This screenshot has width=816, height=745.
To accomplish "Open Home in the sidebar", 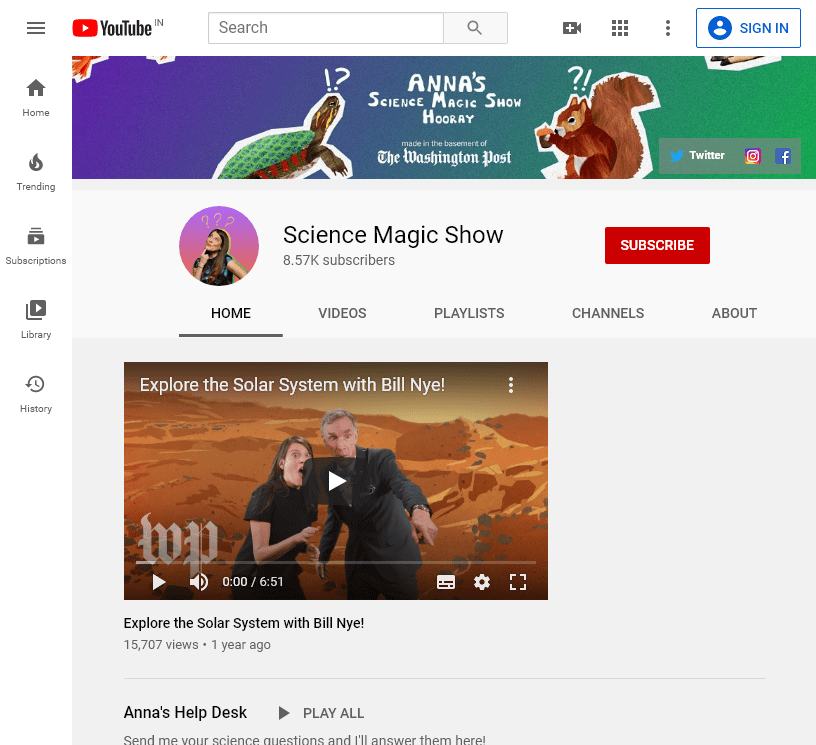I will point(36,98).
